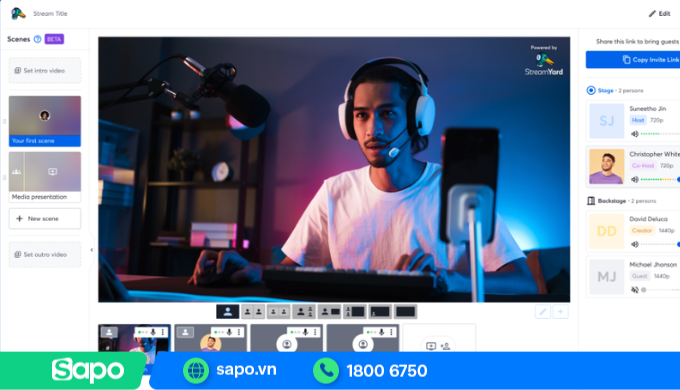Click the drag handle beside Your first scene
This screenshot has width=680, height=390.
tap(4, 121)
